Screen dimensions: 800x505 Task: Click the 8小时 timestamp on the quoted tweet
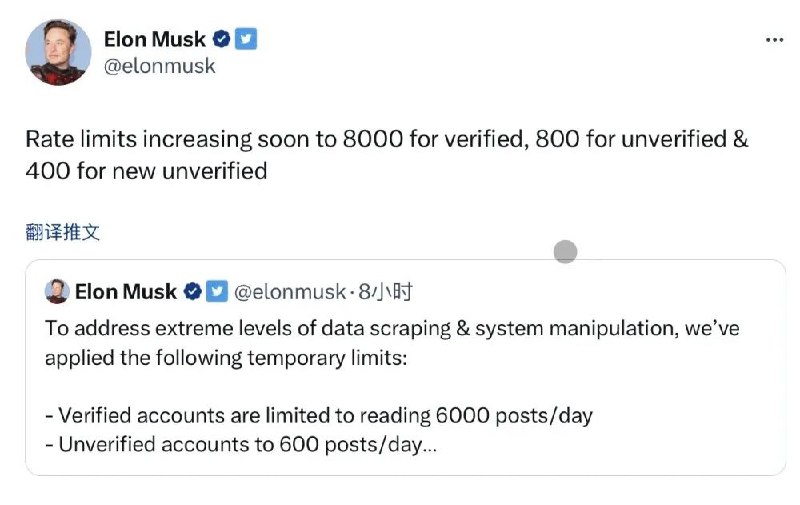tap(386, 292)
